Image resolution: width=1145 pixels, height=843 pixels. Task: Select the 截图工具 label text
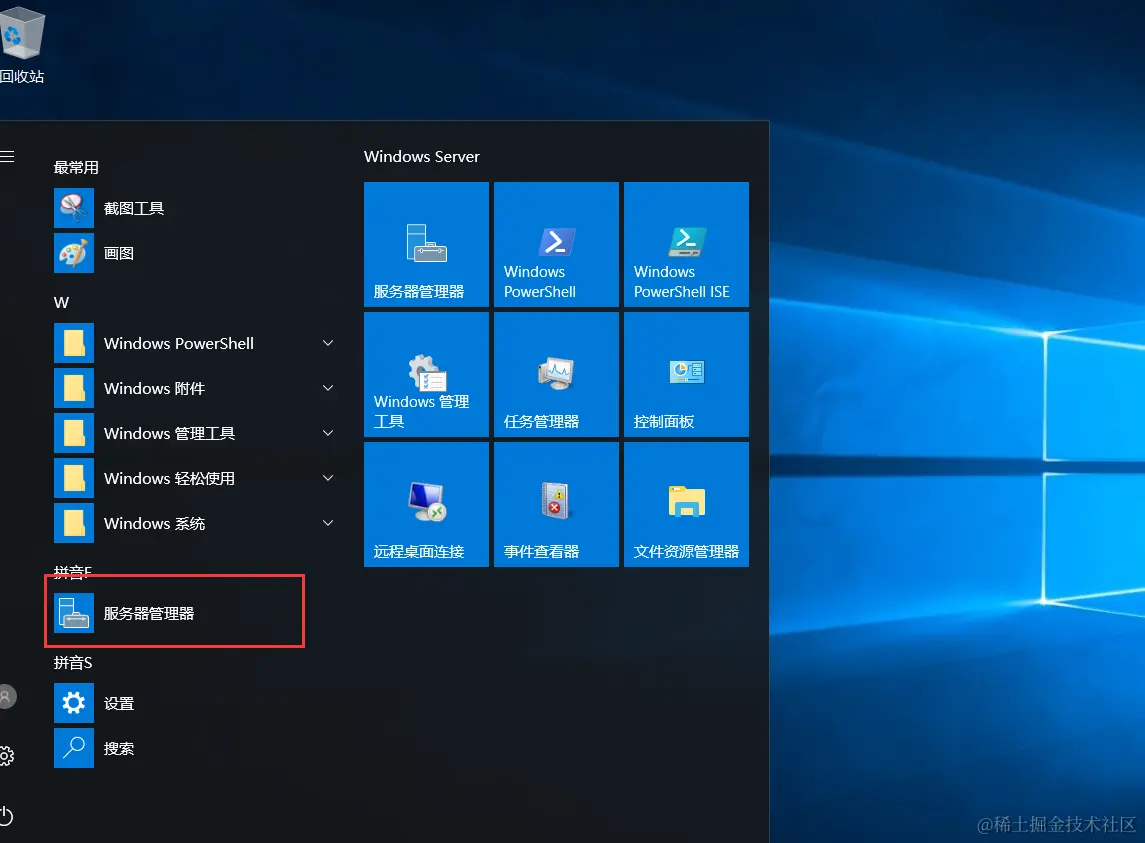tap(134, 208)
